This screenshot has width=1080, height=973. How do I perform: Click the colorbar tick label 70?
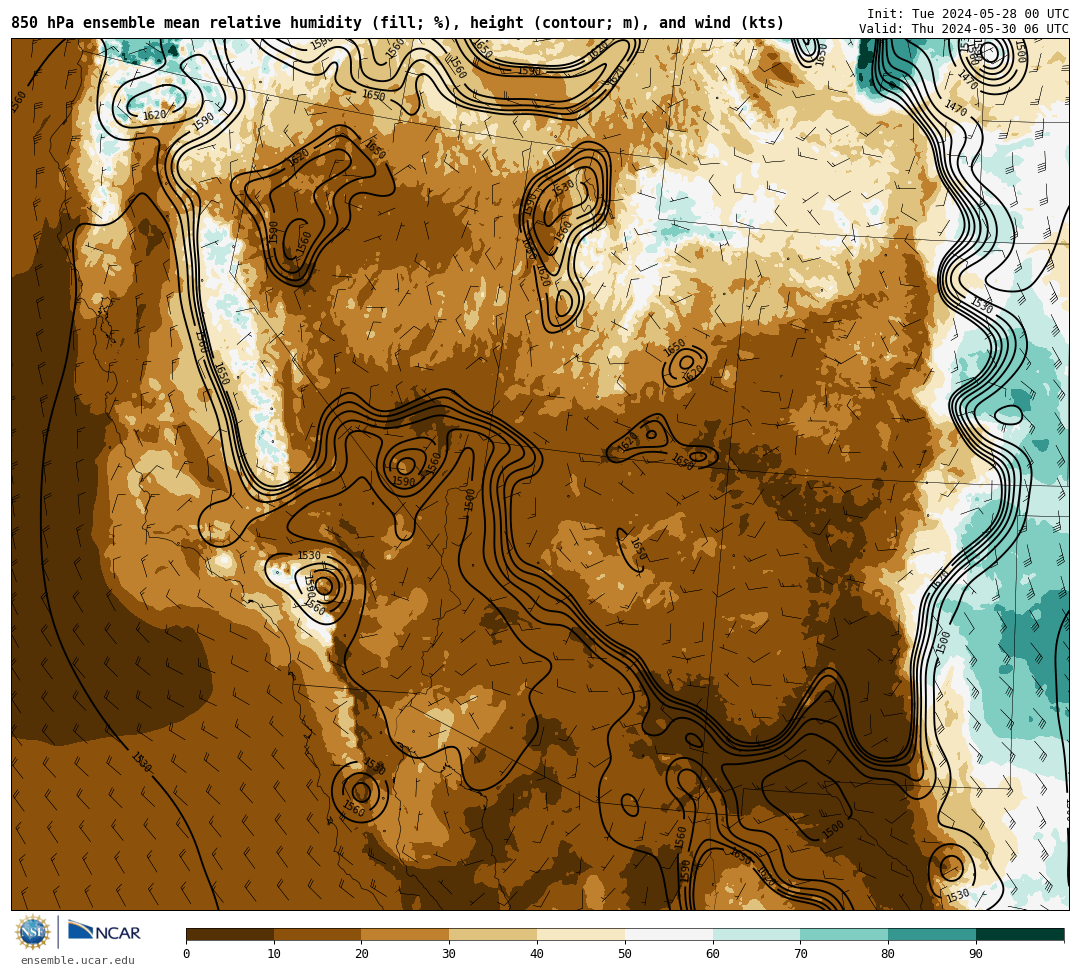click(800, 954)
